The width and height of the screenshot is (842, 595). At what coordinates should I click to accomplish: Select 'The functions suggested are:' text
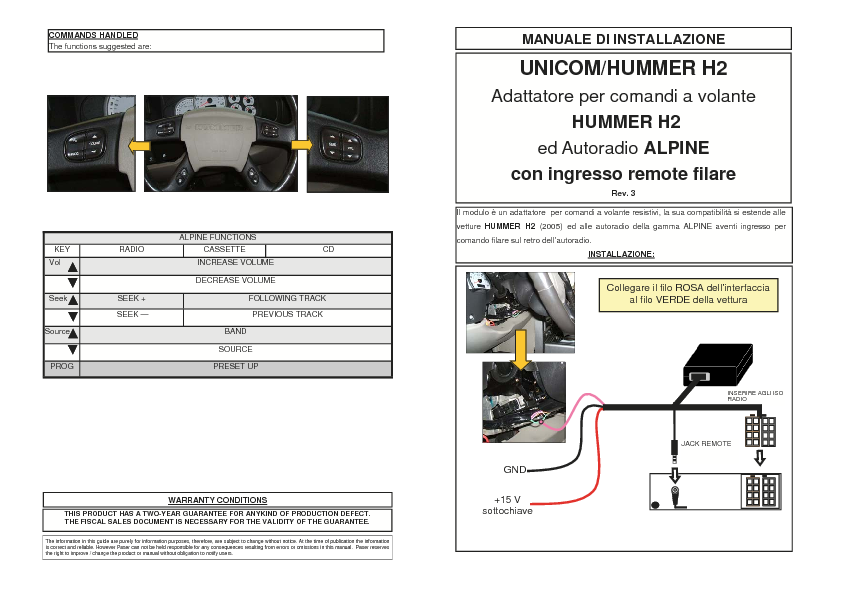[100, 47]
